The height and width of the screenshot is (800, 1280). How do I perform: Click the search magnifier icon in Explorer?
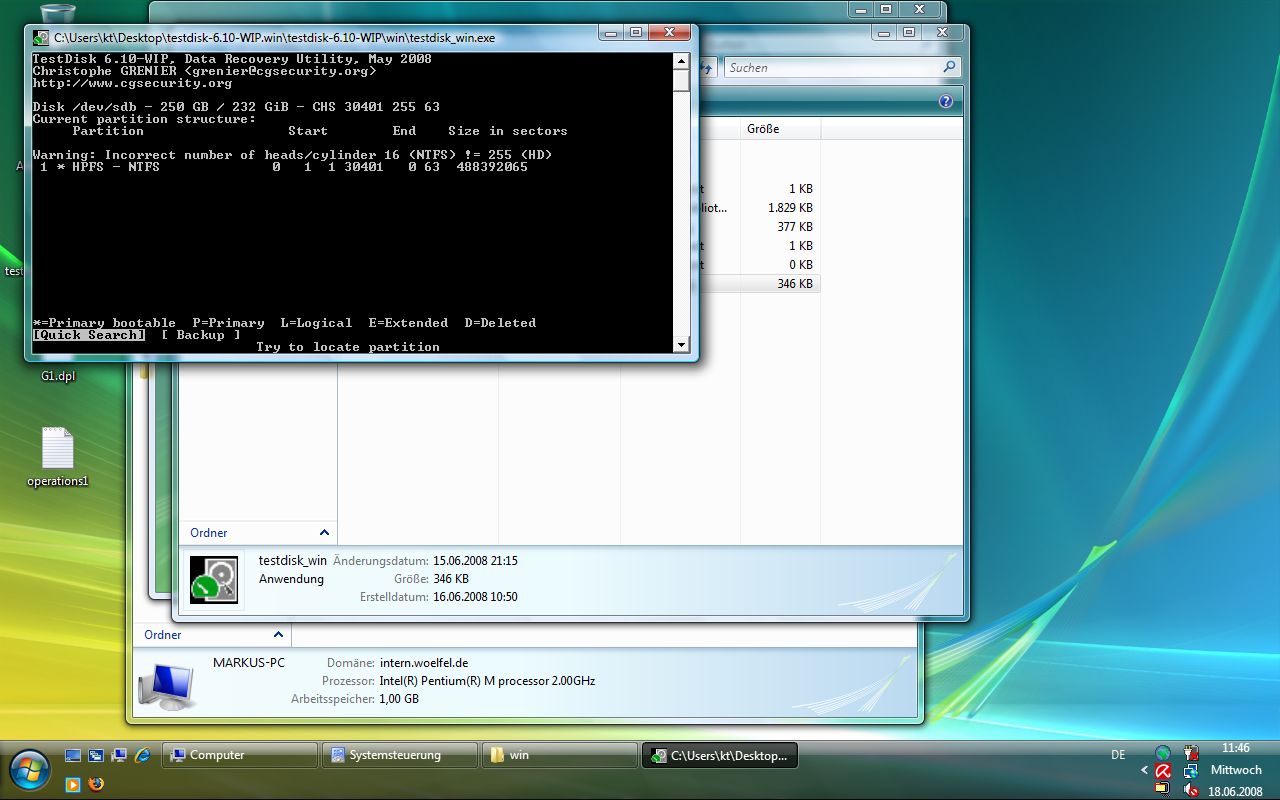949,67
